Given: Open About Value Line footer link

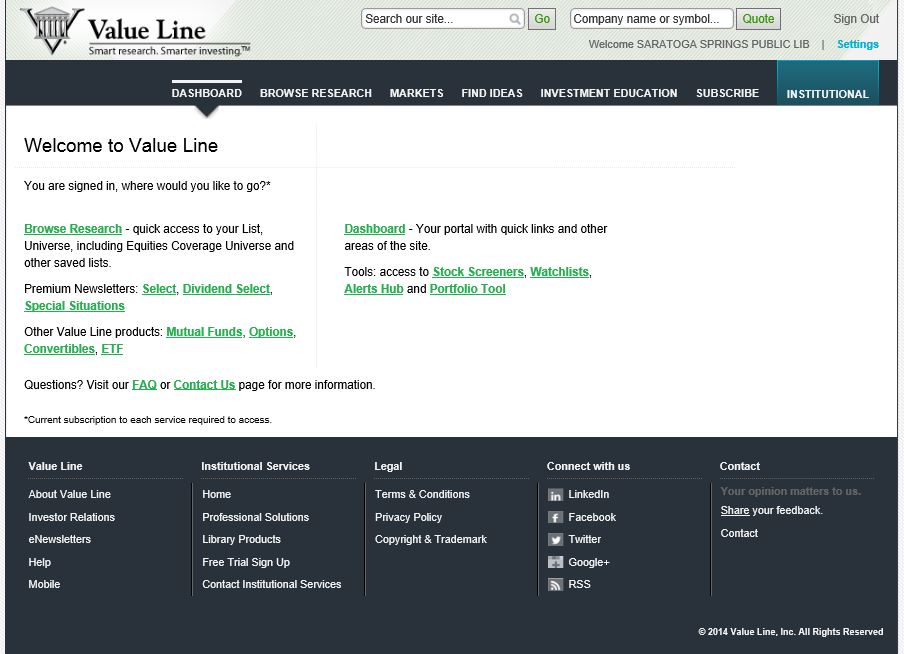Looking at the screenshot, I should (x=69, y=494).
